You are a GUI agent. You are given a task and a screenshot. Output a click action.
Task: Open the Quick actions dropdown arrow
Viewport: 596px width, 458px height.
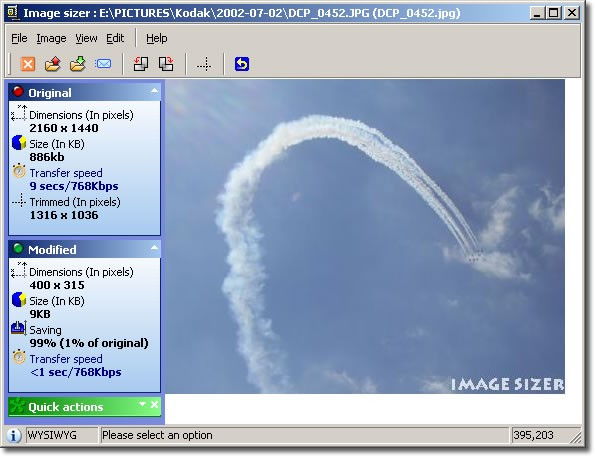pyautogui.click(x=142, y=404)
